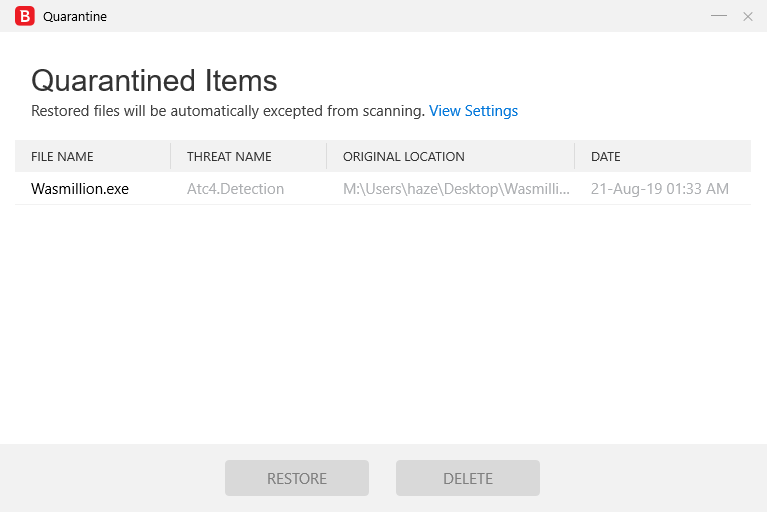This screenshot has width=767, height=512.
Task: Click the divider between ORIGINAL LOCATION and DATE
Action: pyautogui.click(x=574, y=157)
